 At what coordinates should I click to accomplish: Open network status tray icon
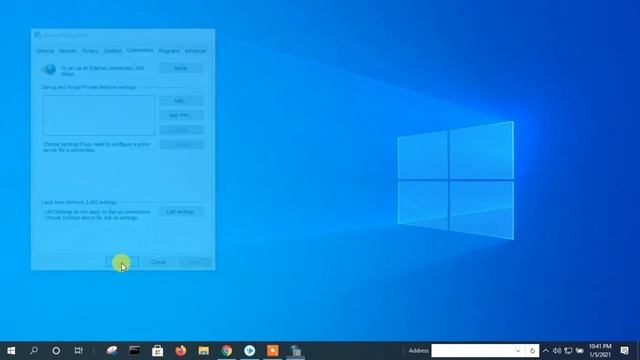[568, 351]
